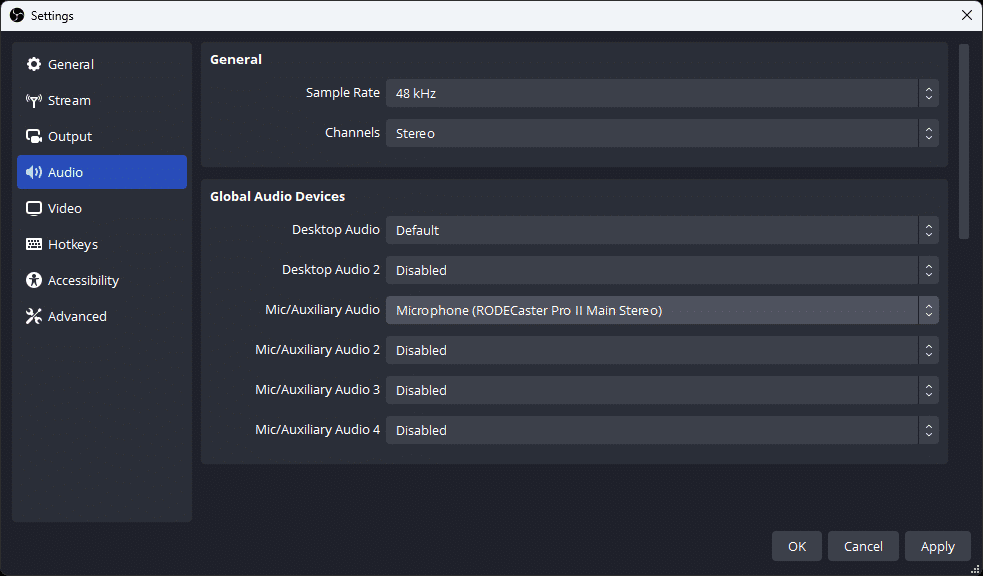Click the Accessibility person icon
The image size is (983, 576).
point(34,280)
